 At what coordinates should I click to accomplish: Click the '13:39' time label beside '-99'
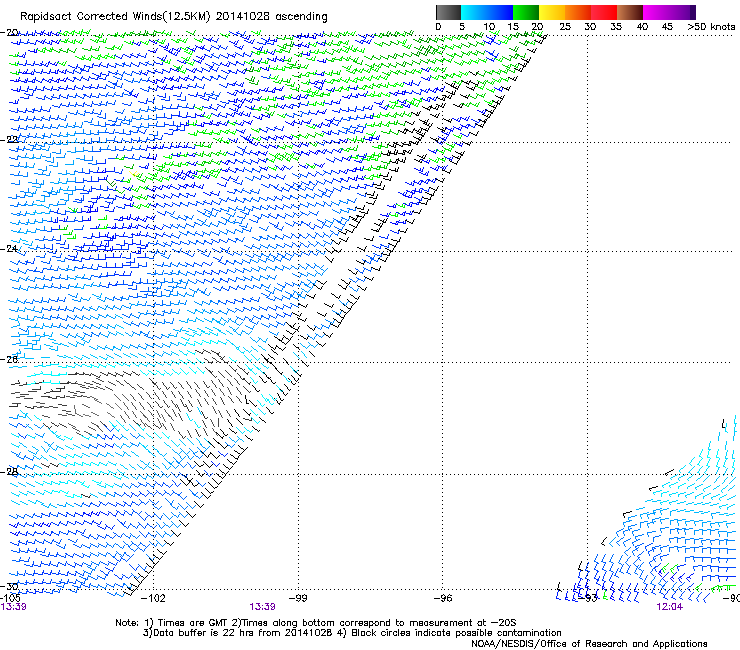point(262,607)
